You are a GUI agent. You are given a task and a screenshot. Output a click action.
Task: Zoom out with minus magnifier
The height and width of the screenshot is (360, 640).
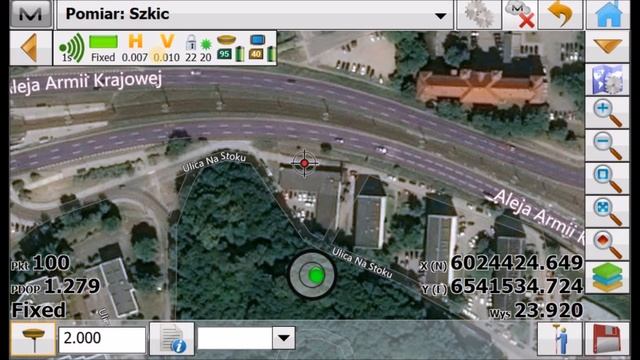[x=607, y=146]
